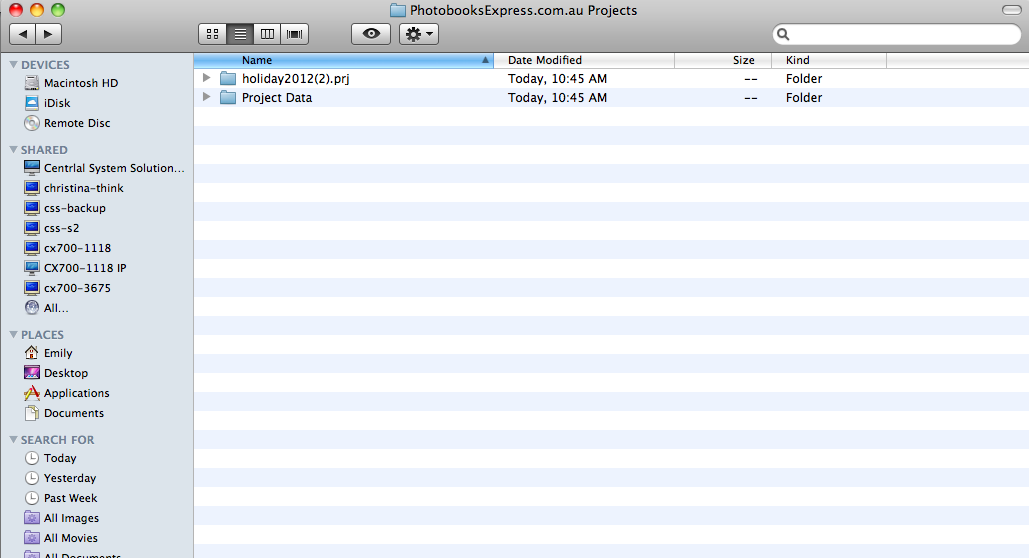Click the Project Data name text

[x=277, y=98]
